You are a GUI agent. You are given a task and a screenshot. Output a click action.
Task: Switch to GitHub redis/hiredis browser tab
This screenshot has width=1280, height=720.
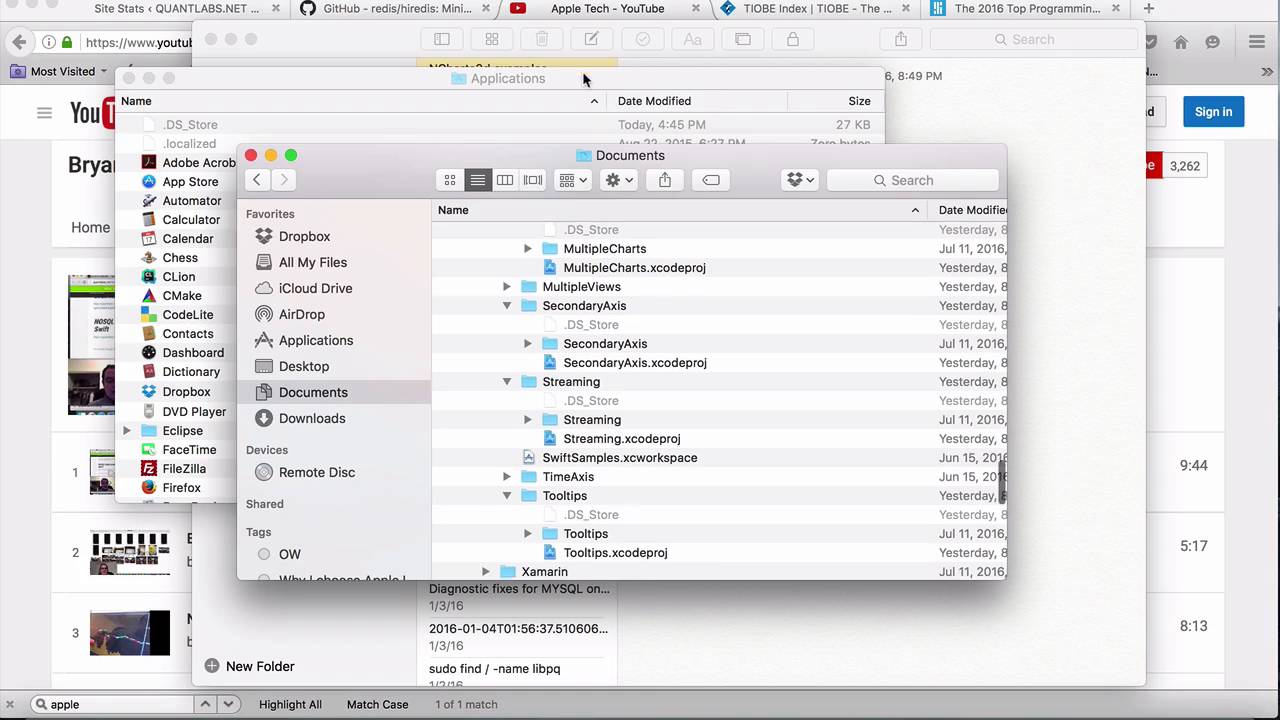pyautogui.click(x=395, y=9)
